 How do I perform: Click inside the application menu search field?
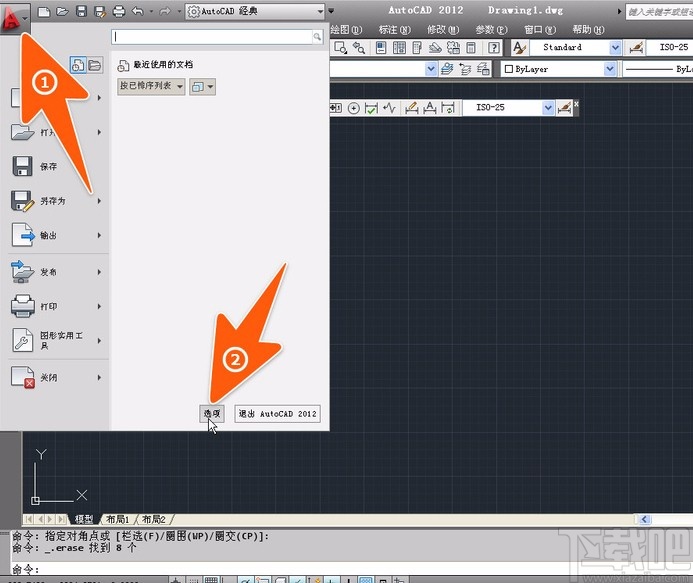click(x=212, y=37)
